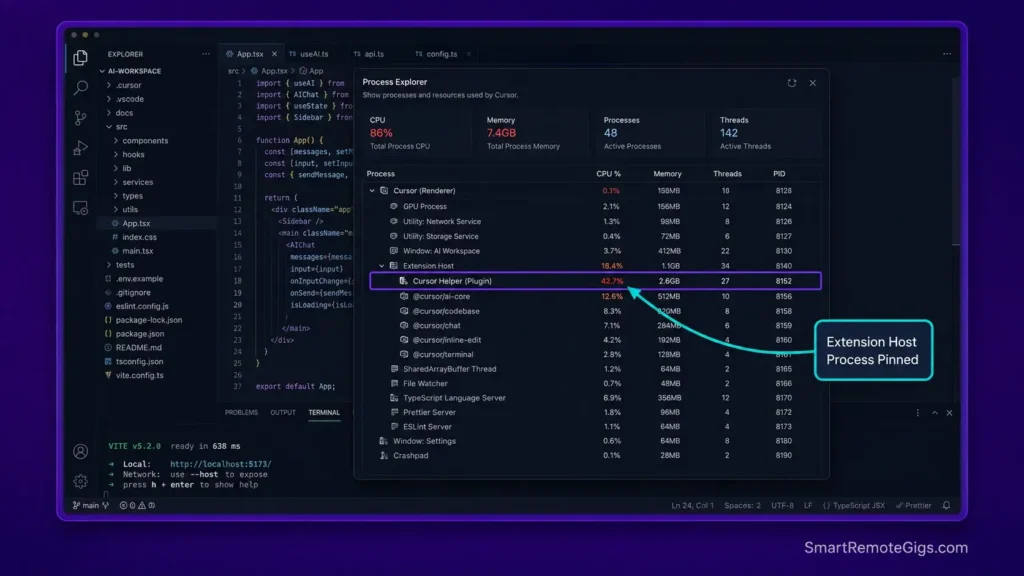Expand the .vscode folder
This screenshot has height=576, width=1024.
pos(109,99)
